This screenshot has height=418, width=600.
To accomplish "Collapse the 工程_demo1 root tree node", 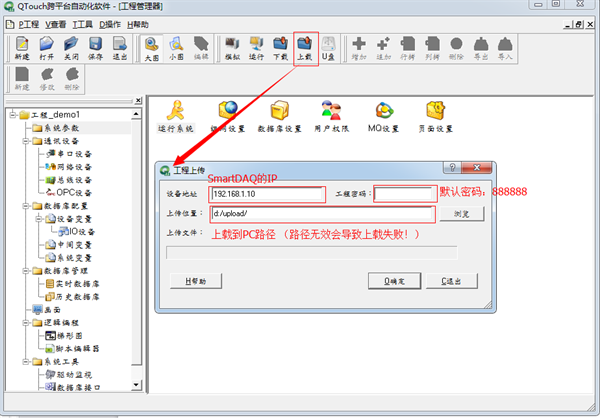I will click(x=11, y=114).
